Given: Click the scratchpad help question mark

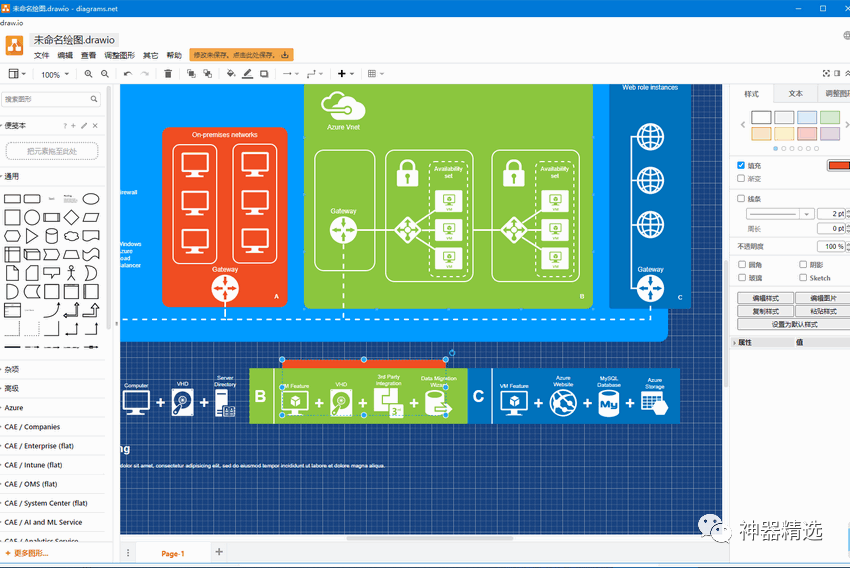Looking at the screenshot, I should pos(65,126).
